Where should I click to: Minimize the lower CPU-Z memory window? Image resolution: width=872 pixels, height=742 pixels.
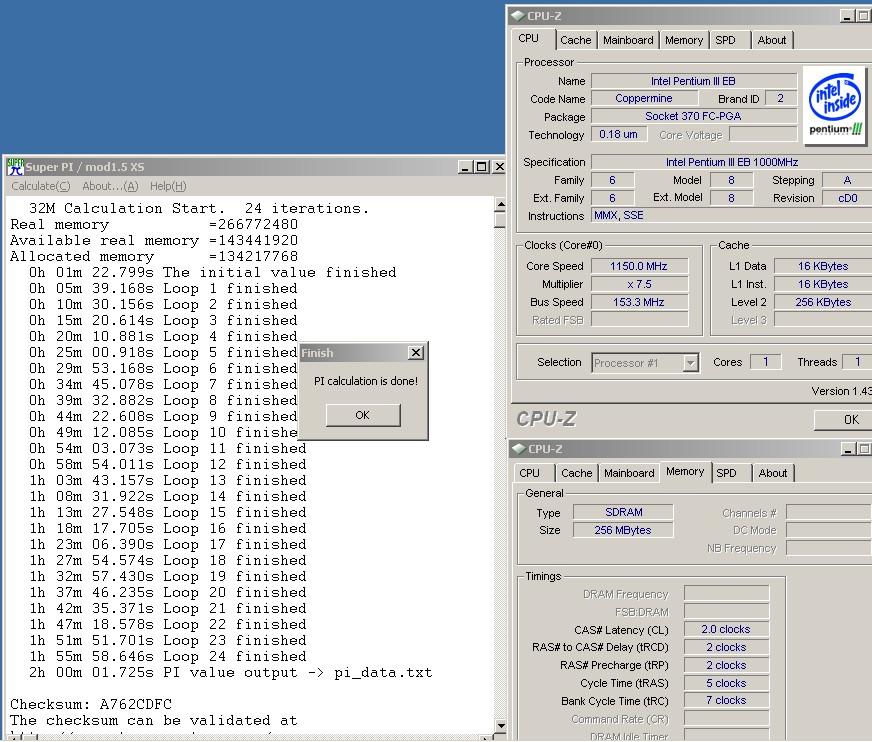point(848,448)
